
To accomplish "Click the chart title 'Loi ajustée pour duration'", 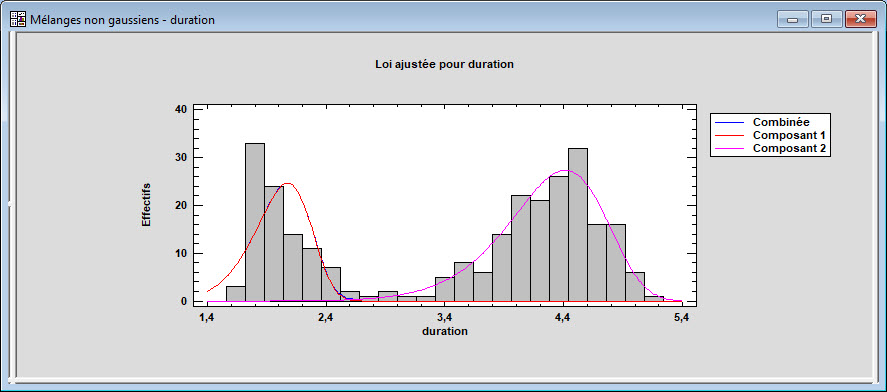I will point(444,64).
